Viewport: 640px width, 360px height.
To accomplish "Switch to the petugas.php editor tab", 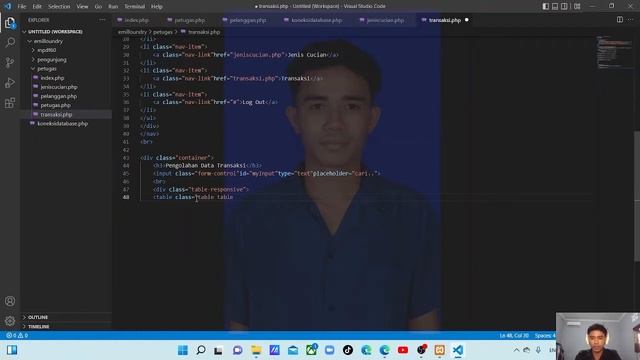I will point(189,20).
